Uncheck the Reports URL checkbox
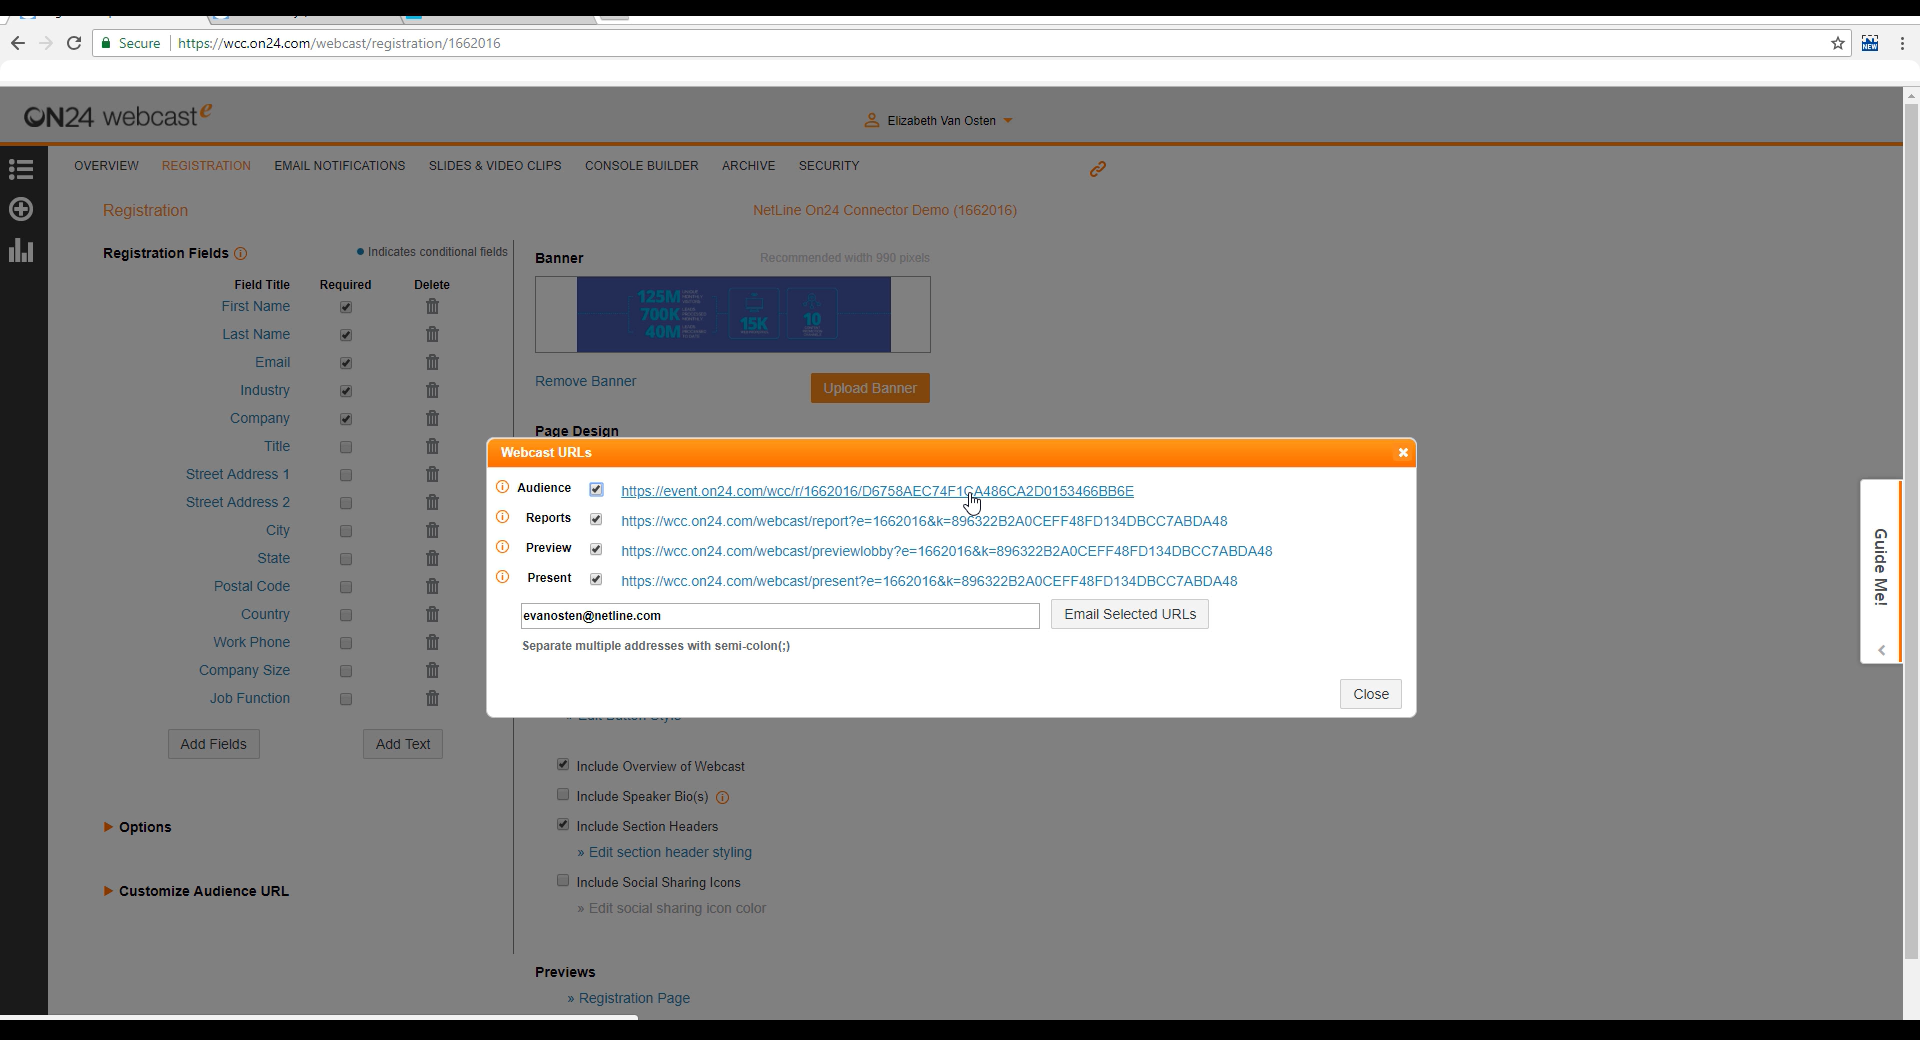 pos(596,519)
